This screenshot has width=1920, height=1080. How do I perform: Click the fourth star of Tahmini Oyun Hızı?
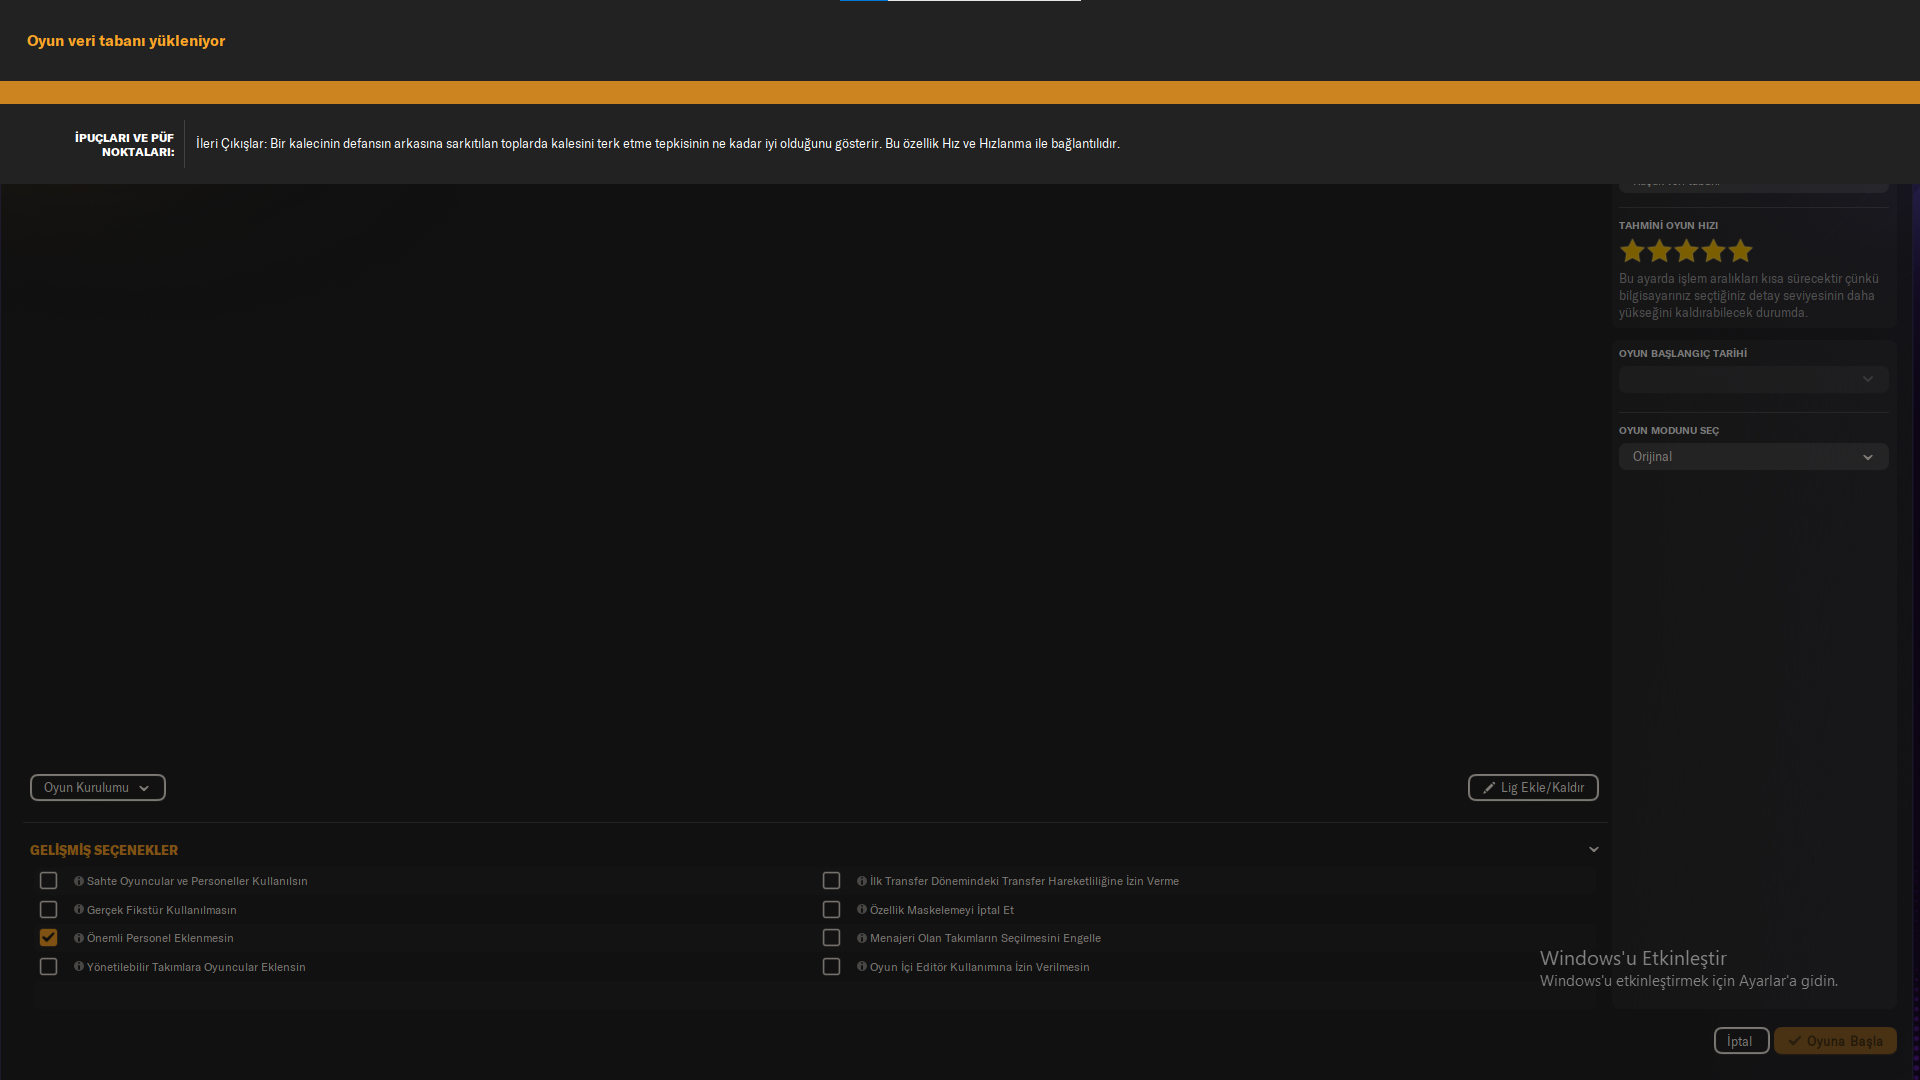[x=1713, y=251]
